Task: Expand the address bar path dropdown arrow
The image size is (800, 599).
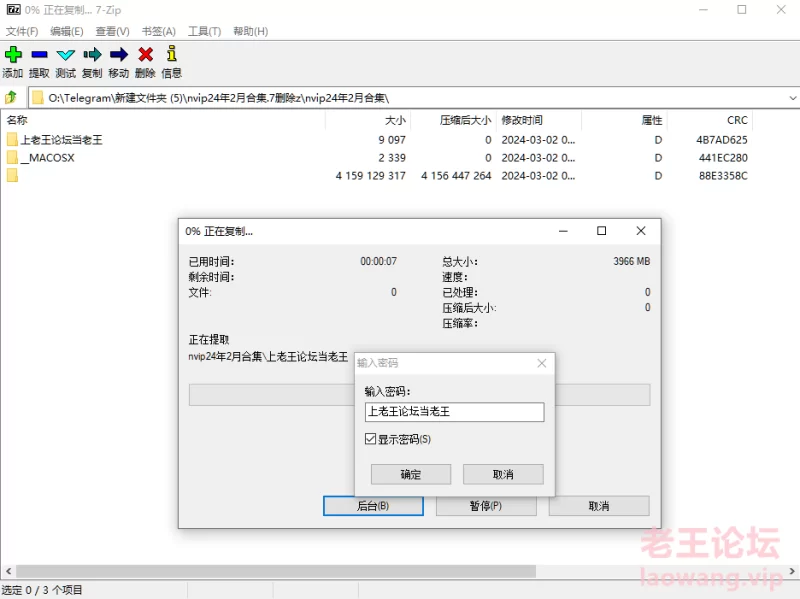Action: (792, 97)
